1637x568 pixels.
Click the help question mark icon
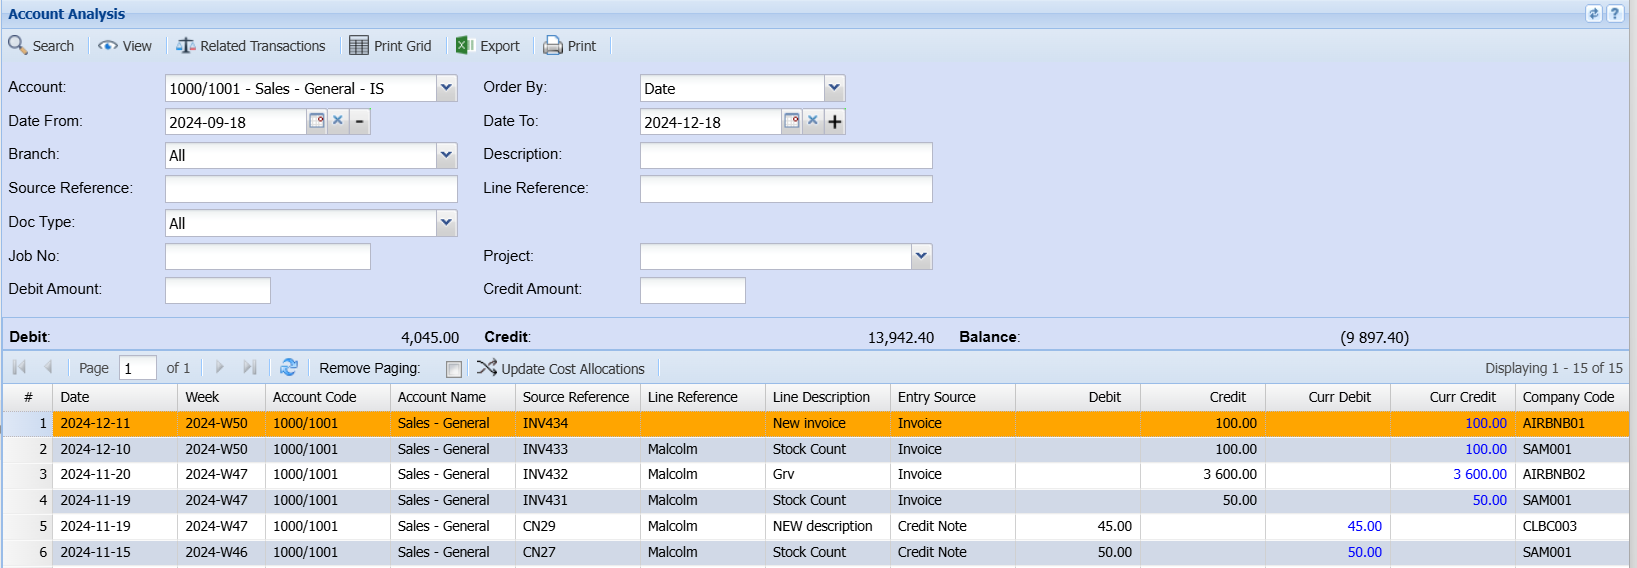coord(1614,14)
